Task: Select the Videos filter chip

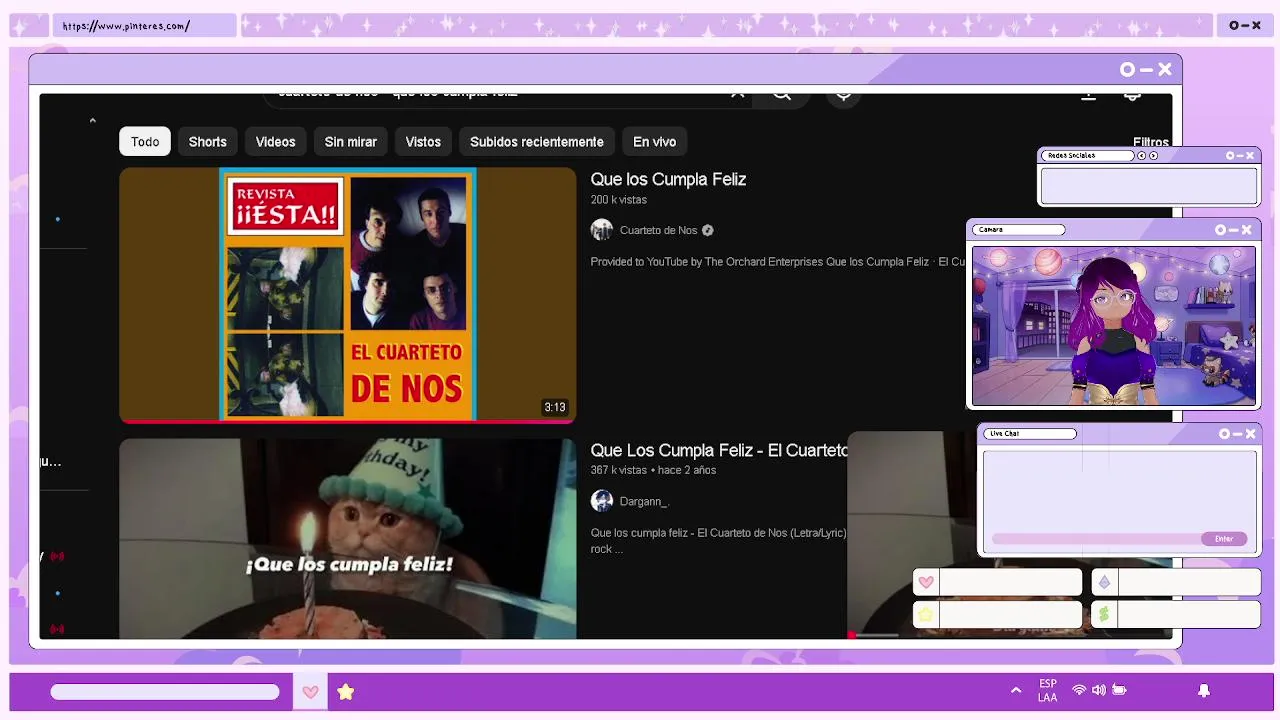Action: pyautogui.click(x=275, y=142)
